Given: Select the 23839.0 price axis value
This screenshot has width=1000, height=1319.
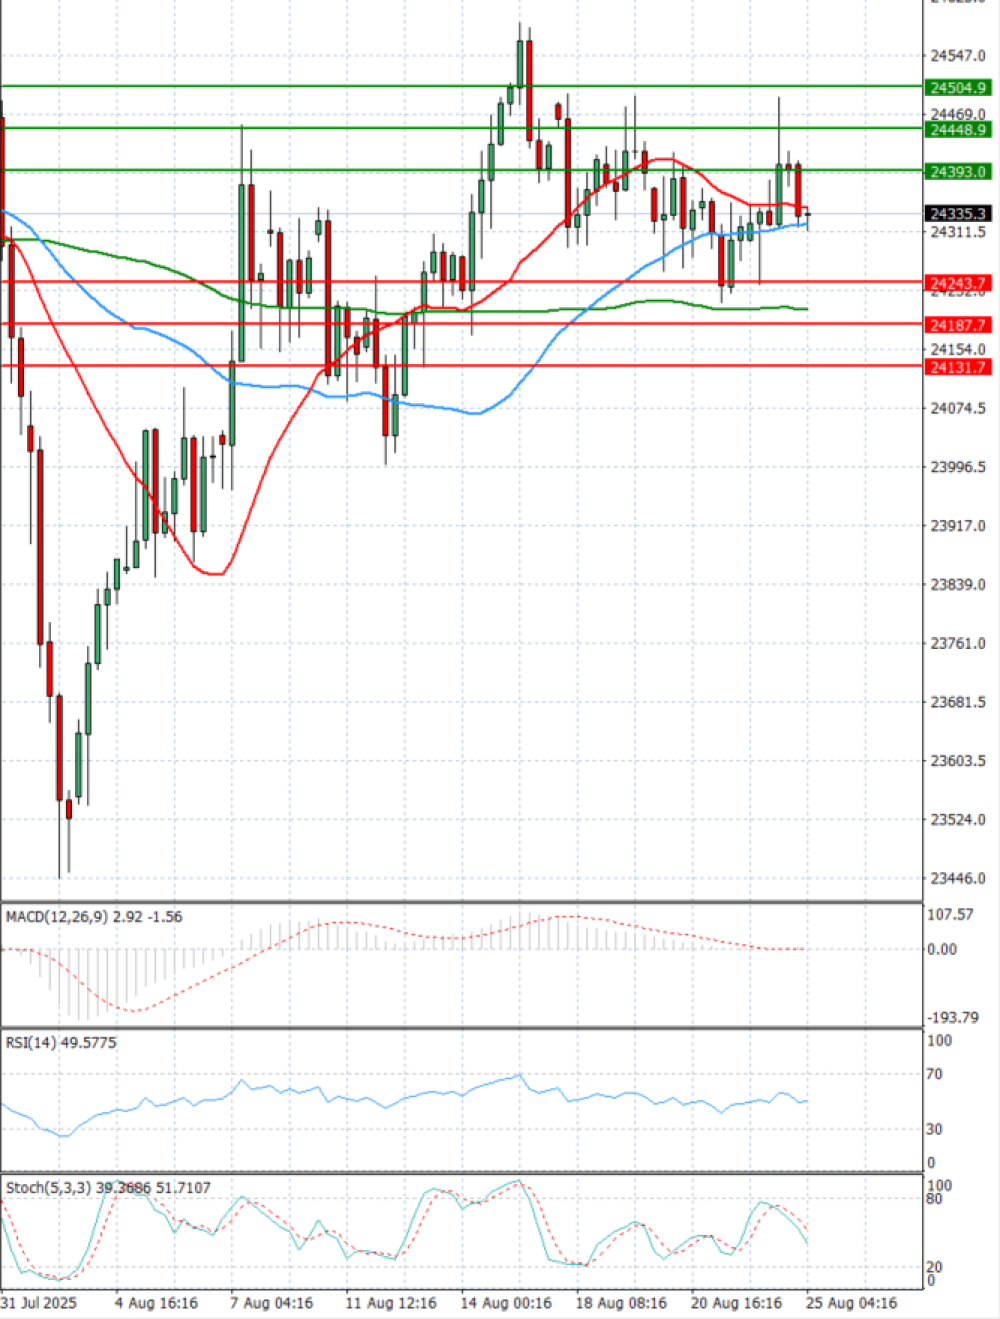Looking at the screenshot, I should [958, 584].
